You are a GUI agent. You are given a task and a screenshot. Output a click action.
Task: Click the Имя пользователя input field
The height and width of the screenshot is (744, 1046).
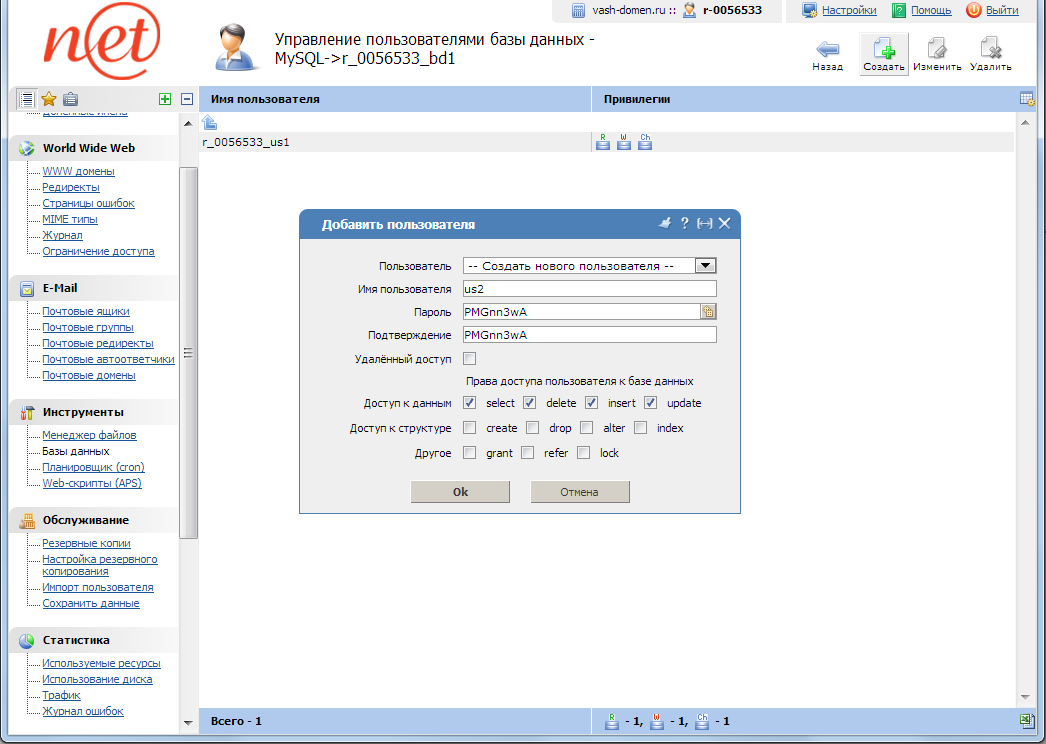point(589,289)
